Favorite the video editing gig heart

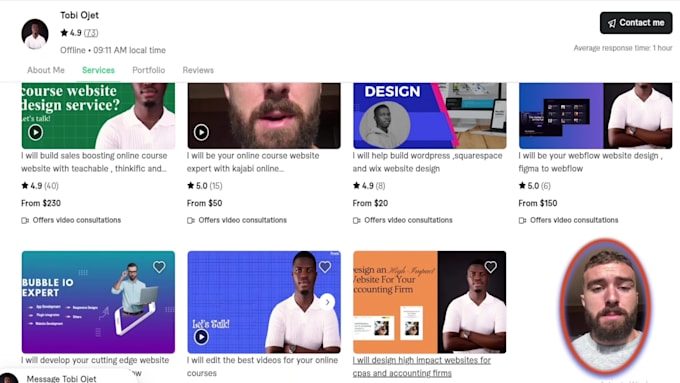click(x=325, y=267)
